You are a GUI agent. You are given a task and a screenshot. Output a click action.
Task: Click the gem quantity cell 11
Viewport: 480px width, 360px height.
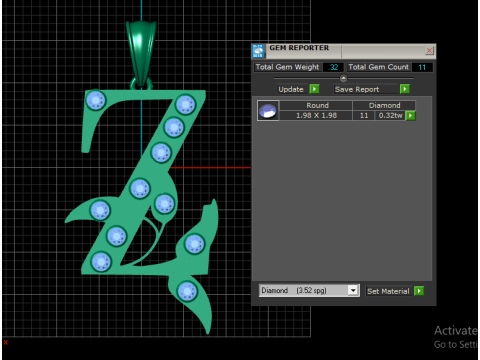(x=364, y=116)
